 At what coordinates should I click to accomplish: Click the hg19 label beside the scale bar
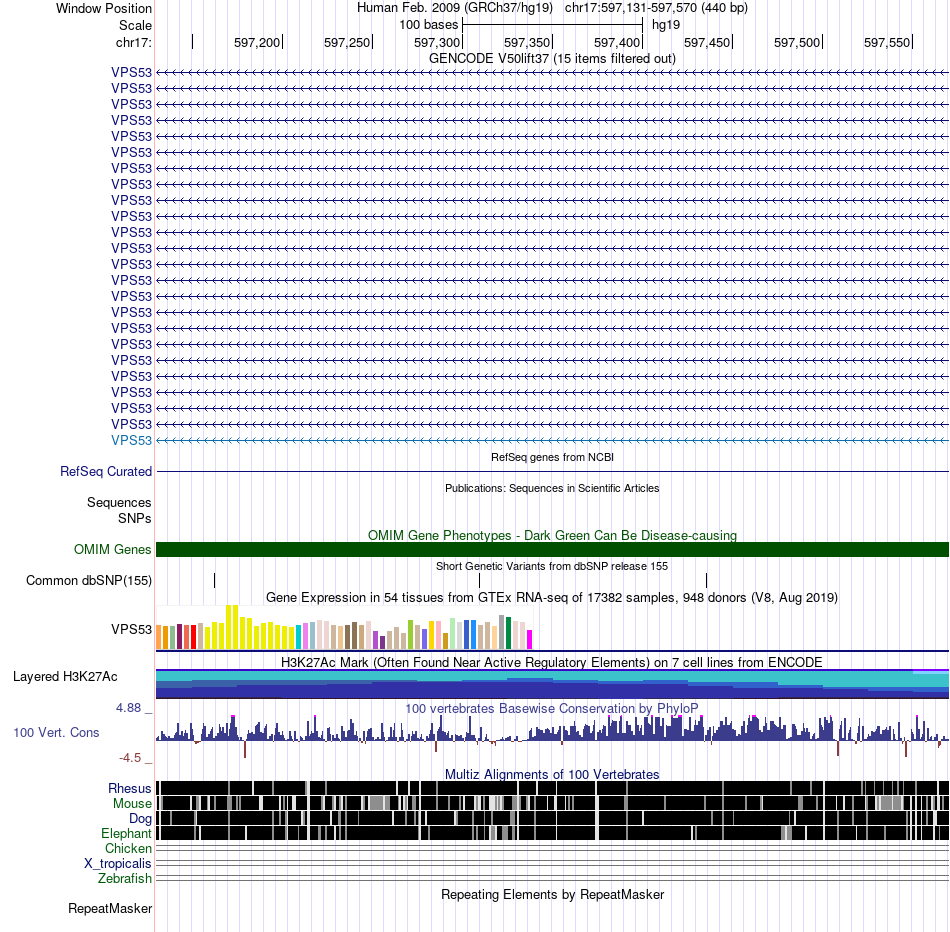(x=666, y=25)
